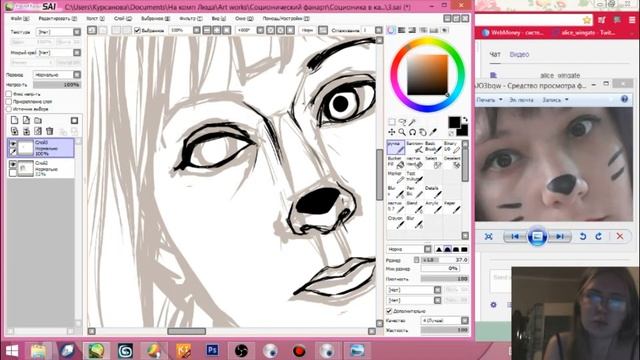Choose the flat brush edge shape
640x360 pixels.
pos(464,249)
